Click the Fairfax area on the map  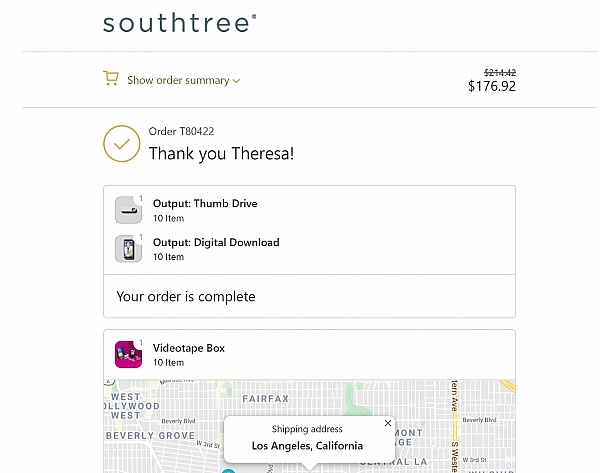pyautogui.click(x=265, y=399)
